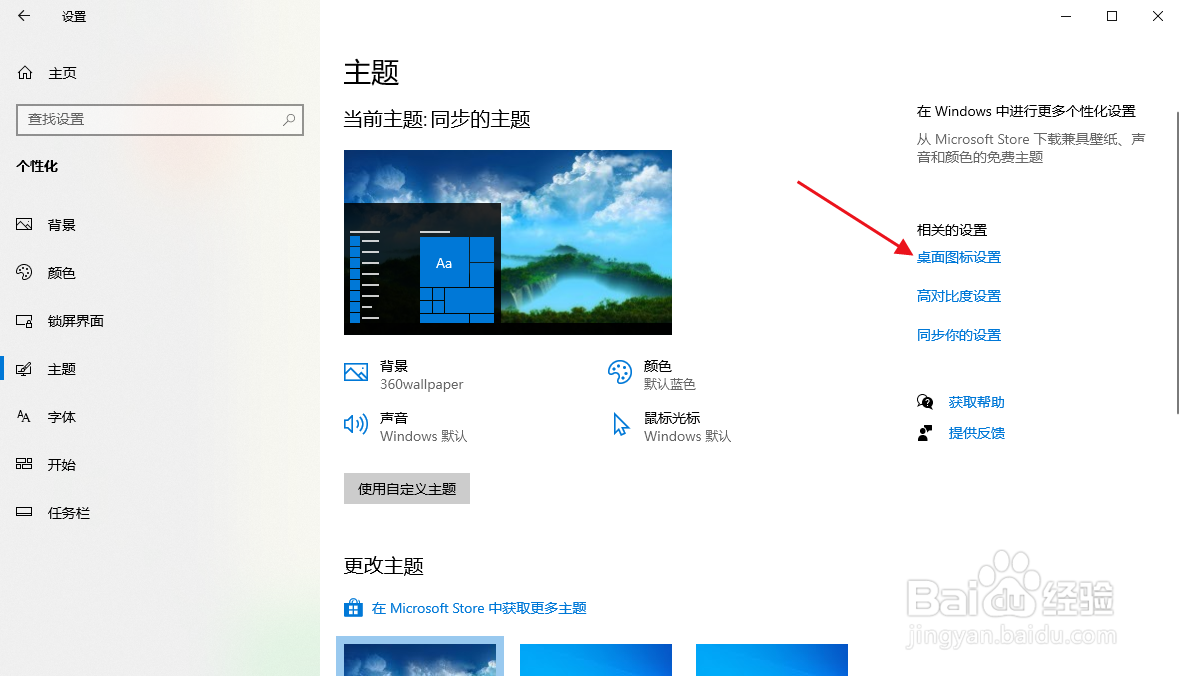Click the 开始 sidebar tiles icon
This screenshot has height=676, width=1181.
[x=24, y=464]
